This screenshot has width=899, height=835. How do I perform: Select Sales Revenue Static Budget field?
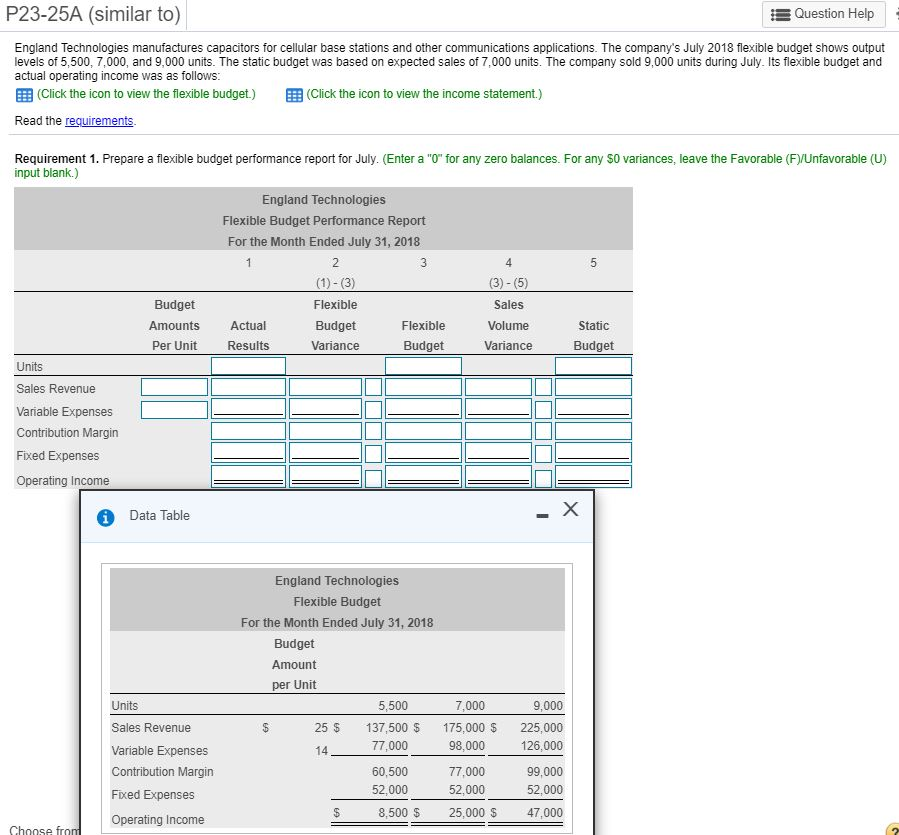click(x=593, y=387)
